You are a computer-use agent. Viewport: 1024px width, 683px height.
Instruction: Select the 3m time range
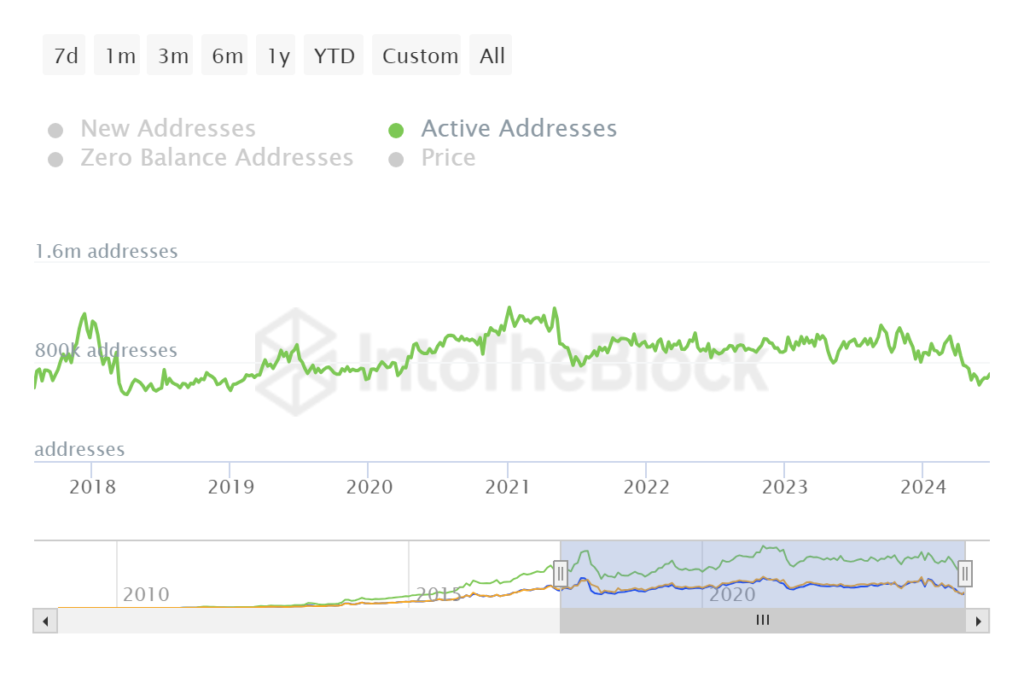tap(170, 55)
